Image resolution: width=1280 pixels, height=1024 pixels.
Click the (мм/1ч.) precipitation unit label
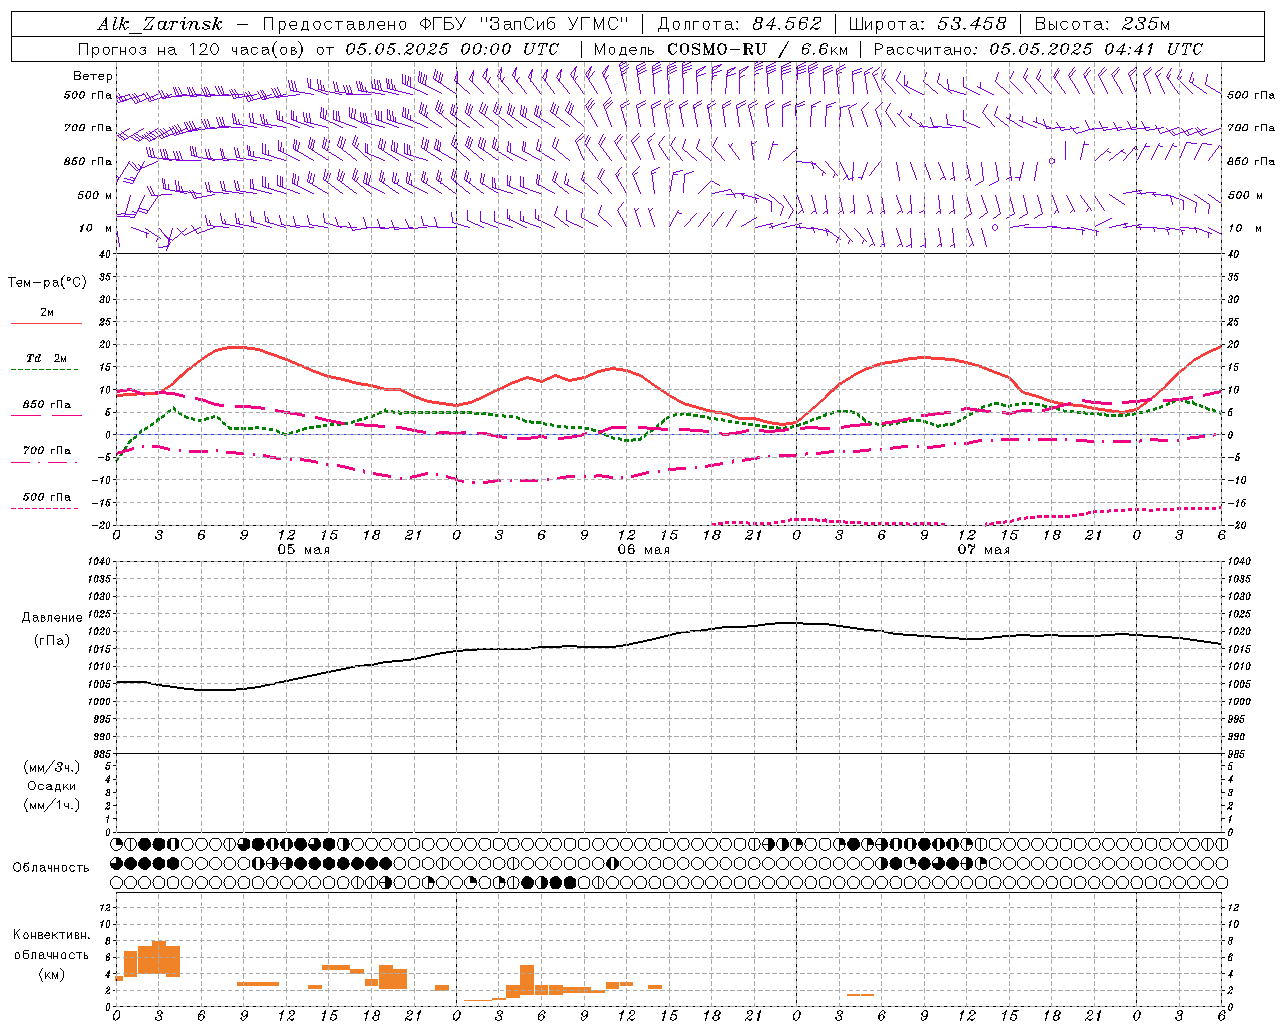(51, 805)
